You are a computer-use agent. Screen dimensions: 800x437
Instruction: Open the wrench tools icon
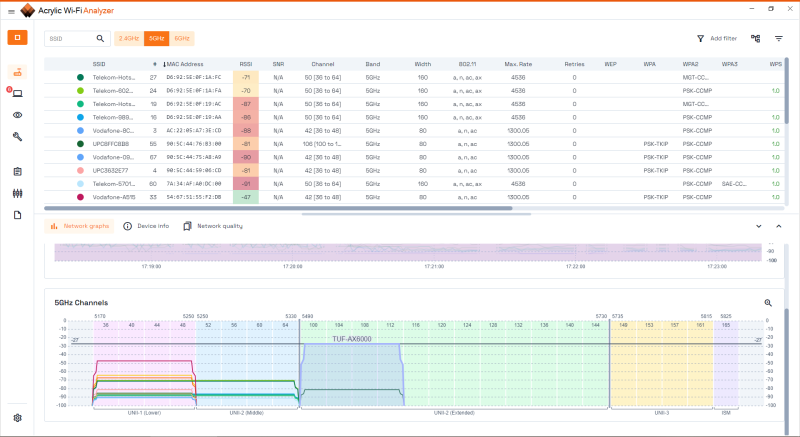17,137
